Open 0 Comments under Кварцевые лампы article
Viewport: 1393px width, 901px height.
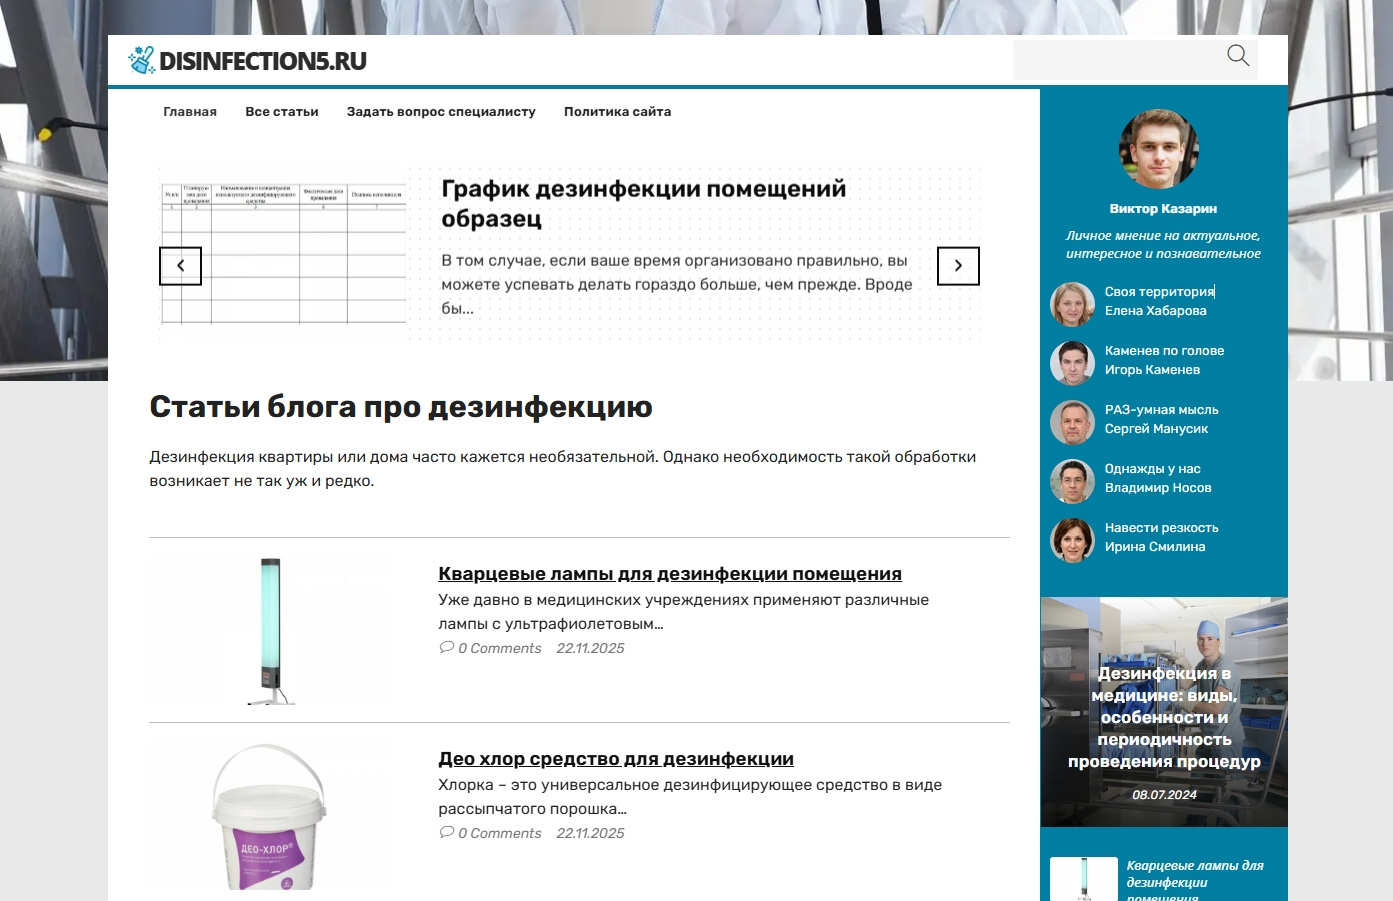(499, 648)
